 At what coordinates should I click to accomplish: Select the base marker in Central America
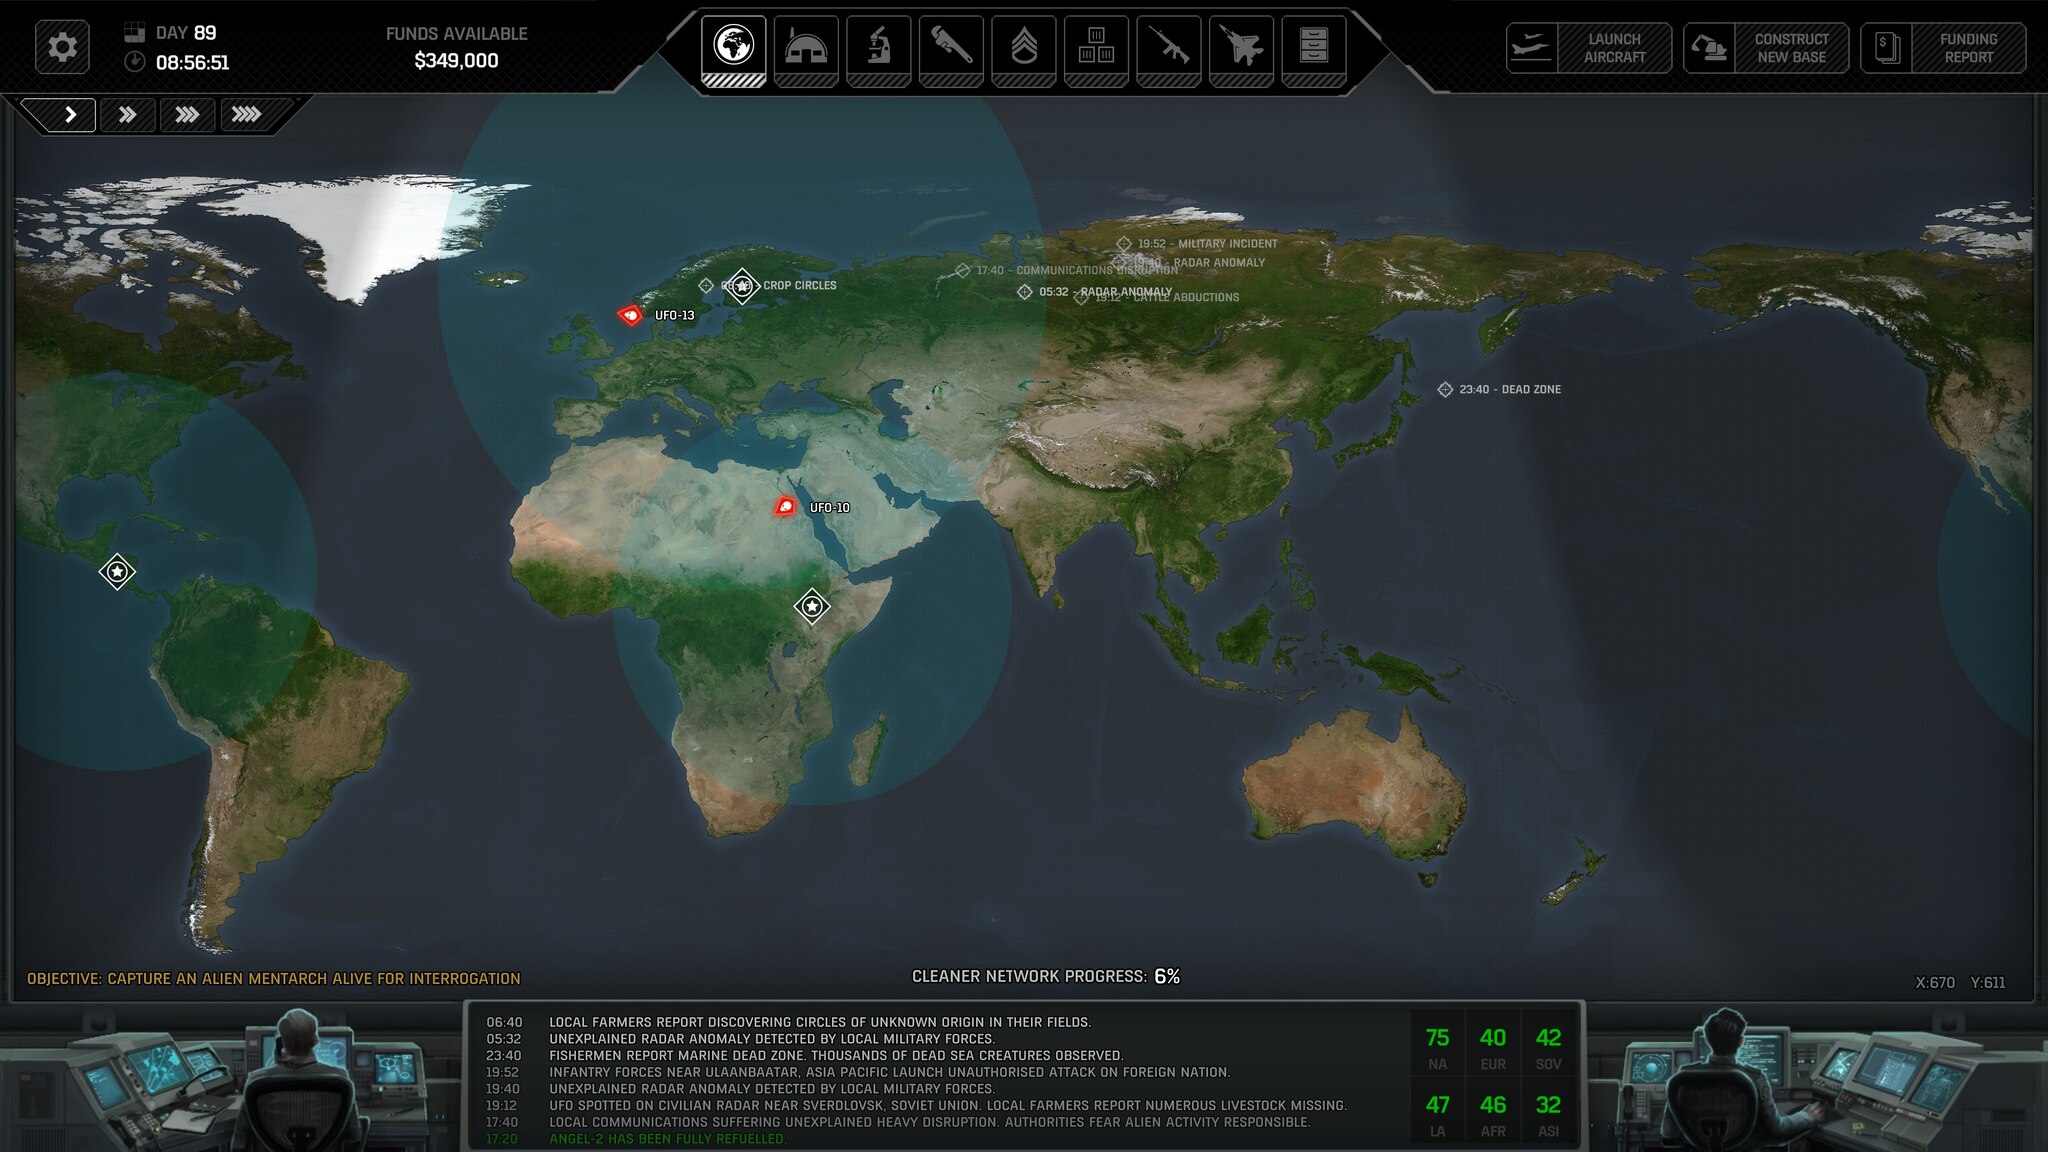[x=117, y=572]
